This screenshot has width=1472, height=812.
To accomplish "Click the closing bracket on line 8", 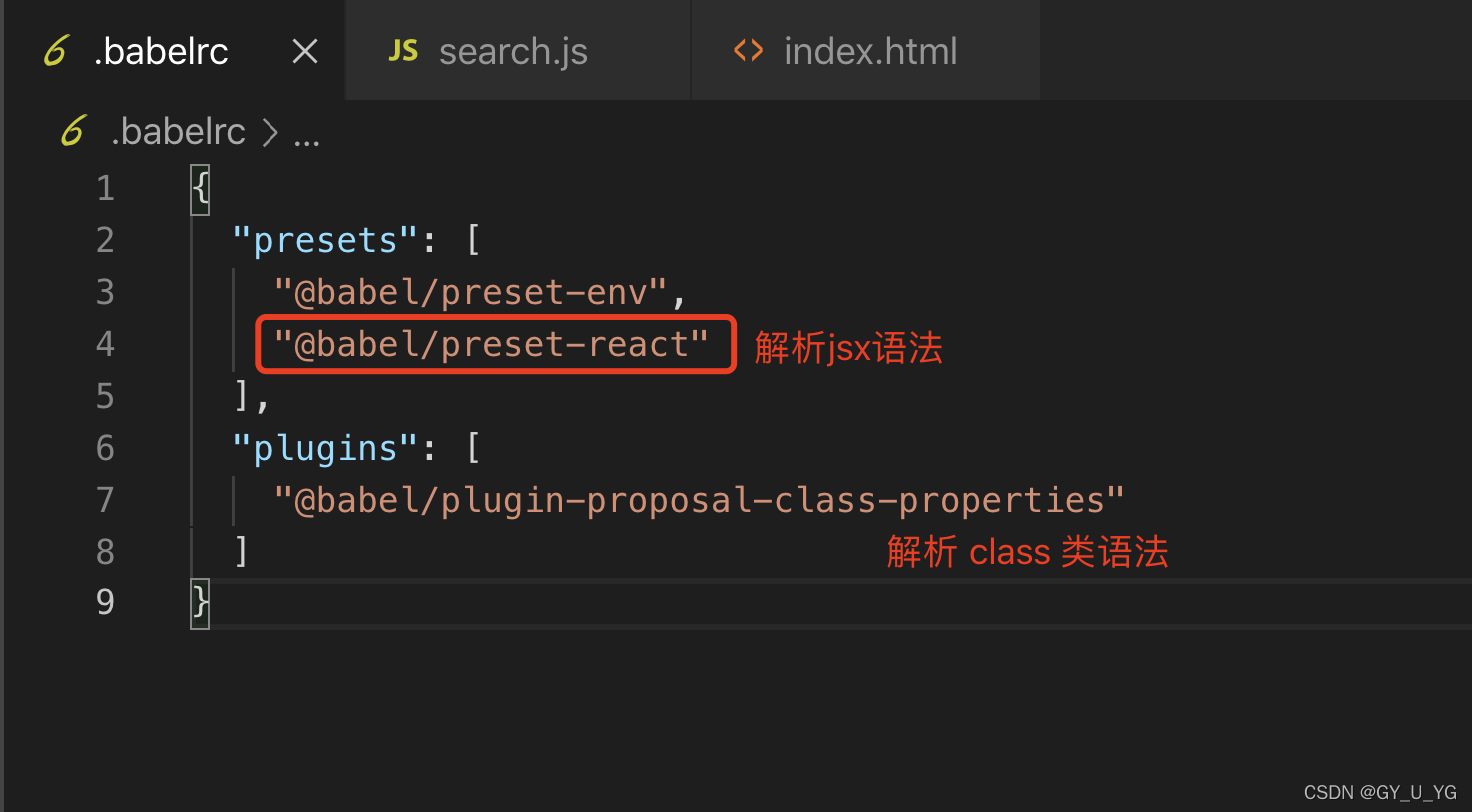I will [x=241, y=552].
